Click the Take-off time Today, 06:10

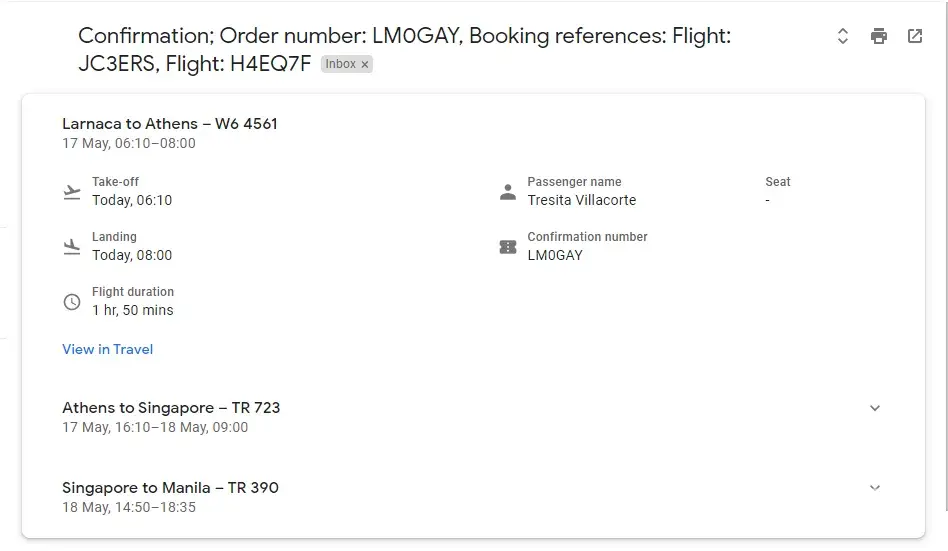[x=132, y=200]
